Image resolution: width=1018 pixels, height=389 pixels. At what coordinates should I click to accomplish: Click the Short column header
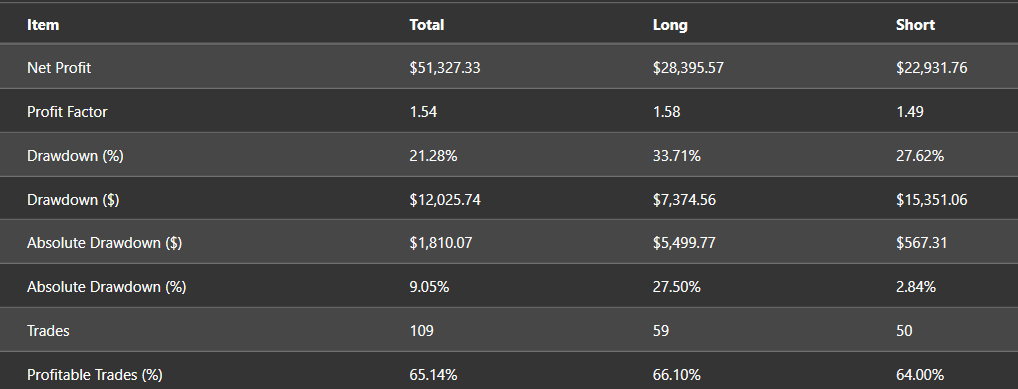tap(915, 25)
